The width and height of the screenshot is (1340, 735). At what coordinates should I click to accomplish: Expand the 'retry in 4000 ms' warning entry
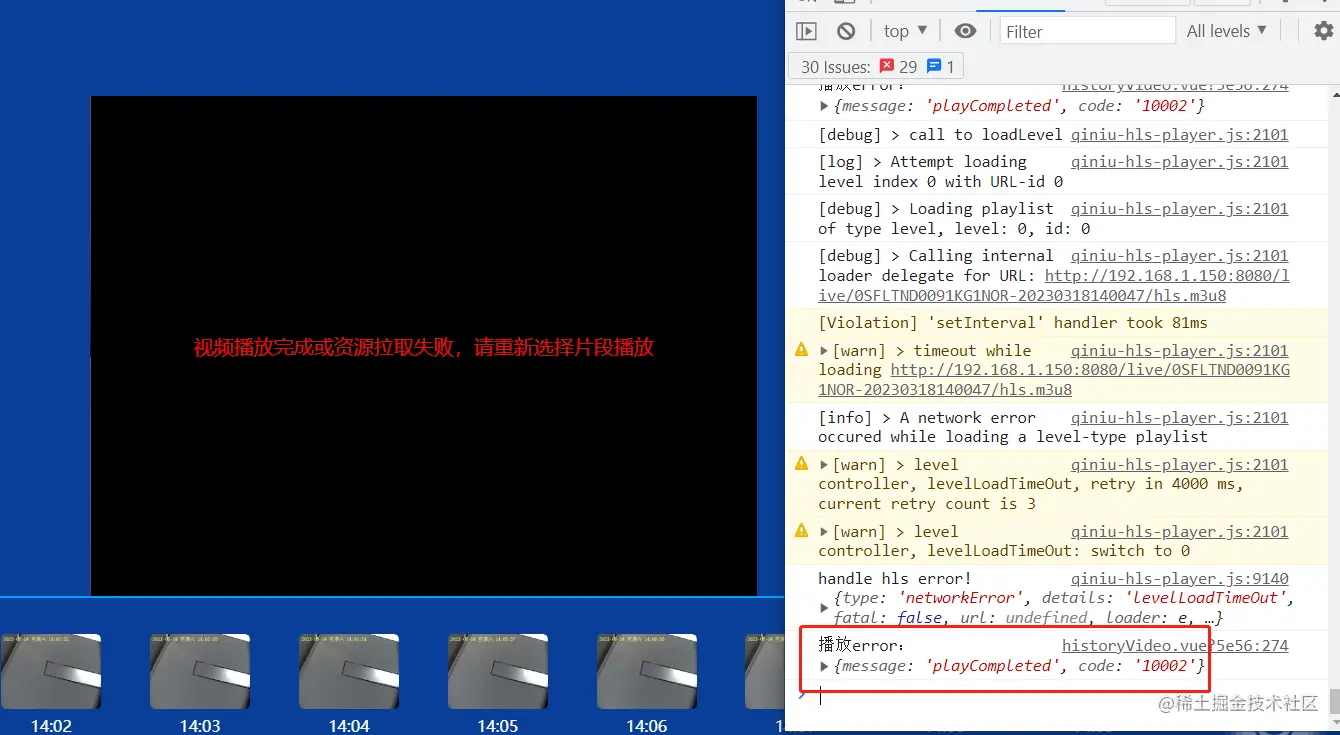824,465
